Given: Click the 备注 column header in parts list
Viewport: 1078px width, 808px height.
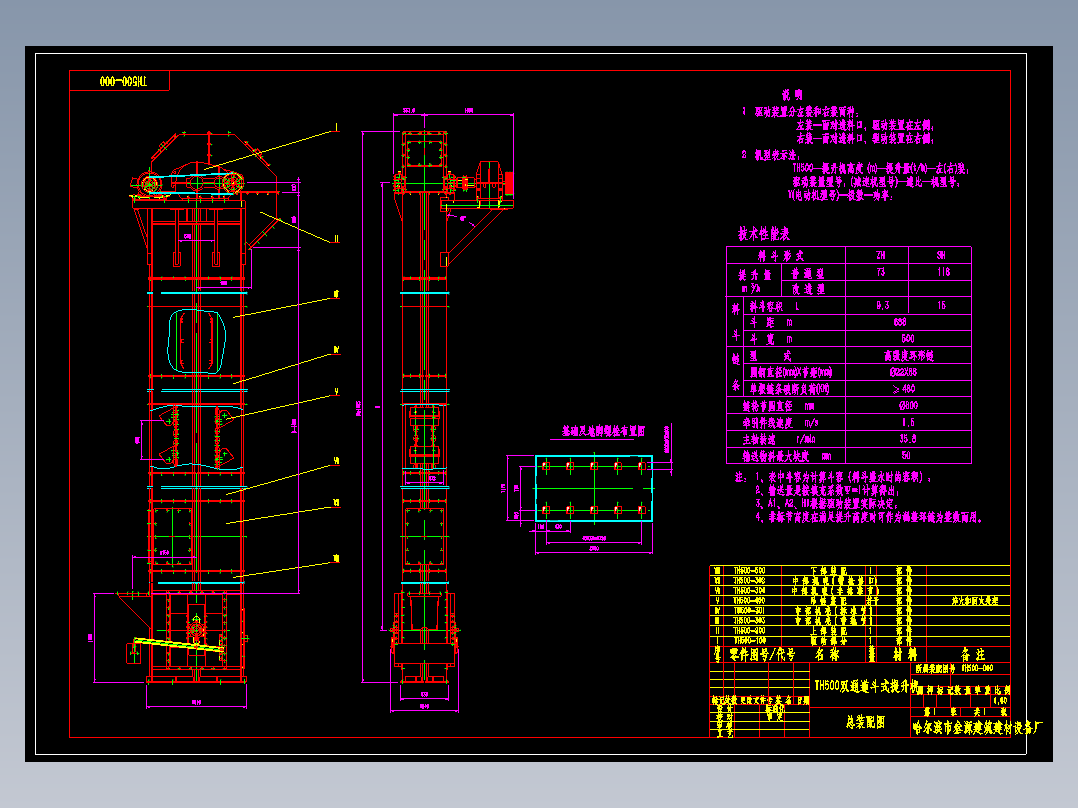Looking at the screenshot, I should (x=972, y=655).
